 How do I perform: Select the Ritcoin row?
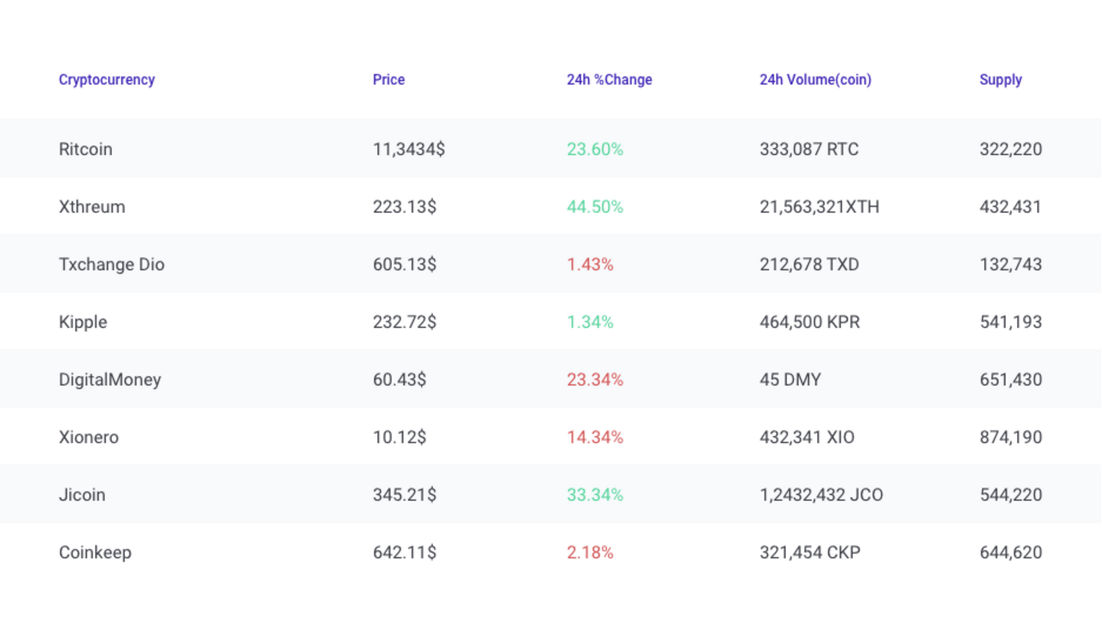coord(85,149)
